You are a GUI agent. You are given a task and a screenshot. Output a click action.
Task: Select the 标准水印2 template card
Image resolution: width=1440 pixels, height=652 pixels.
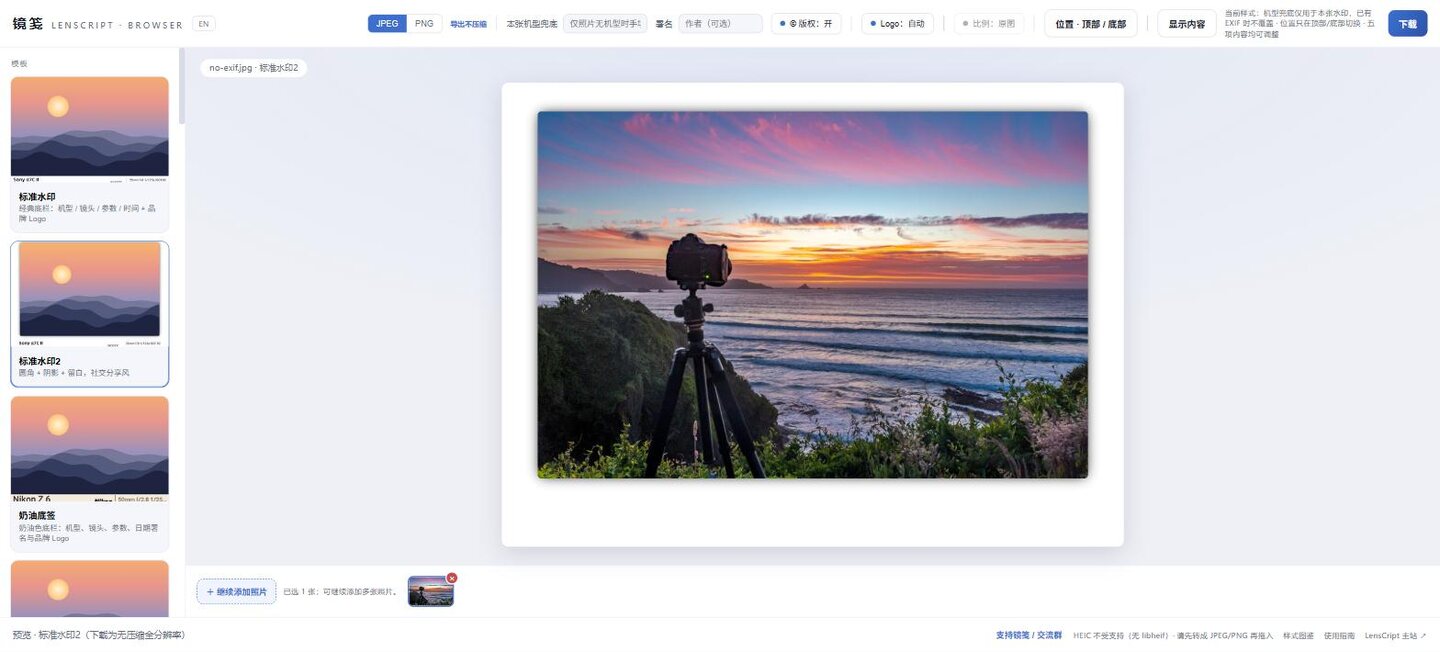coord(90,314)
